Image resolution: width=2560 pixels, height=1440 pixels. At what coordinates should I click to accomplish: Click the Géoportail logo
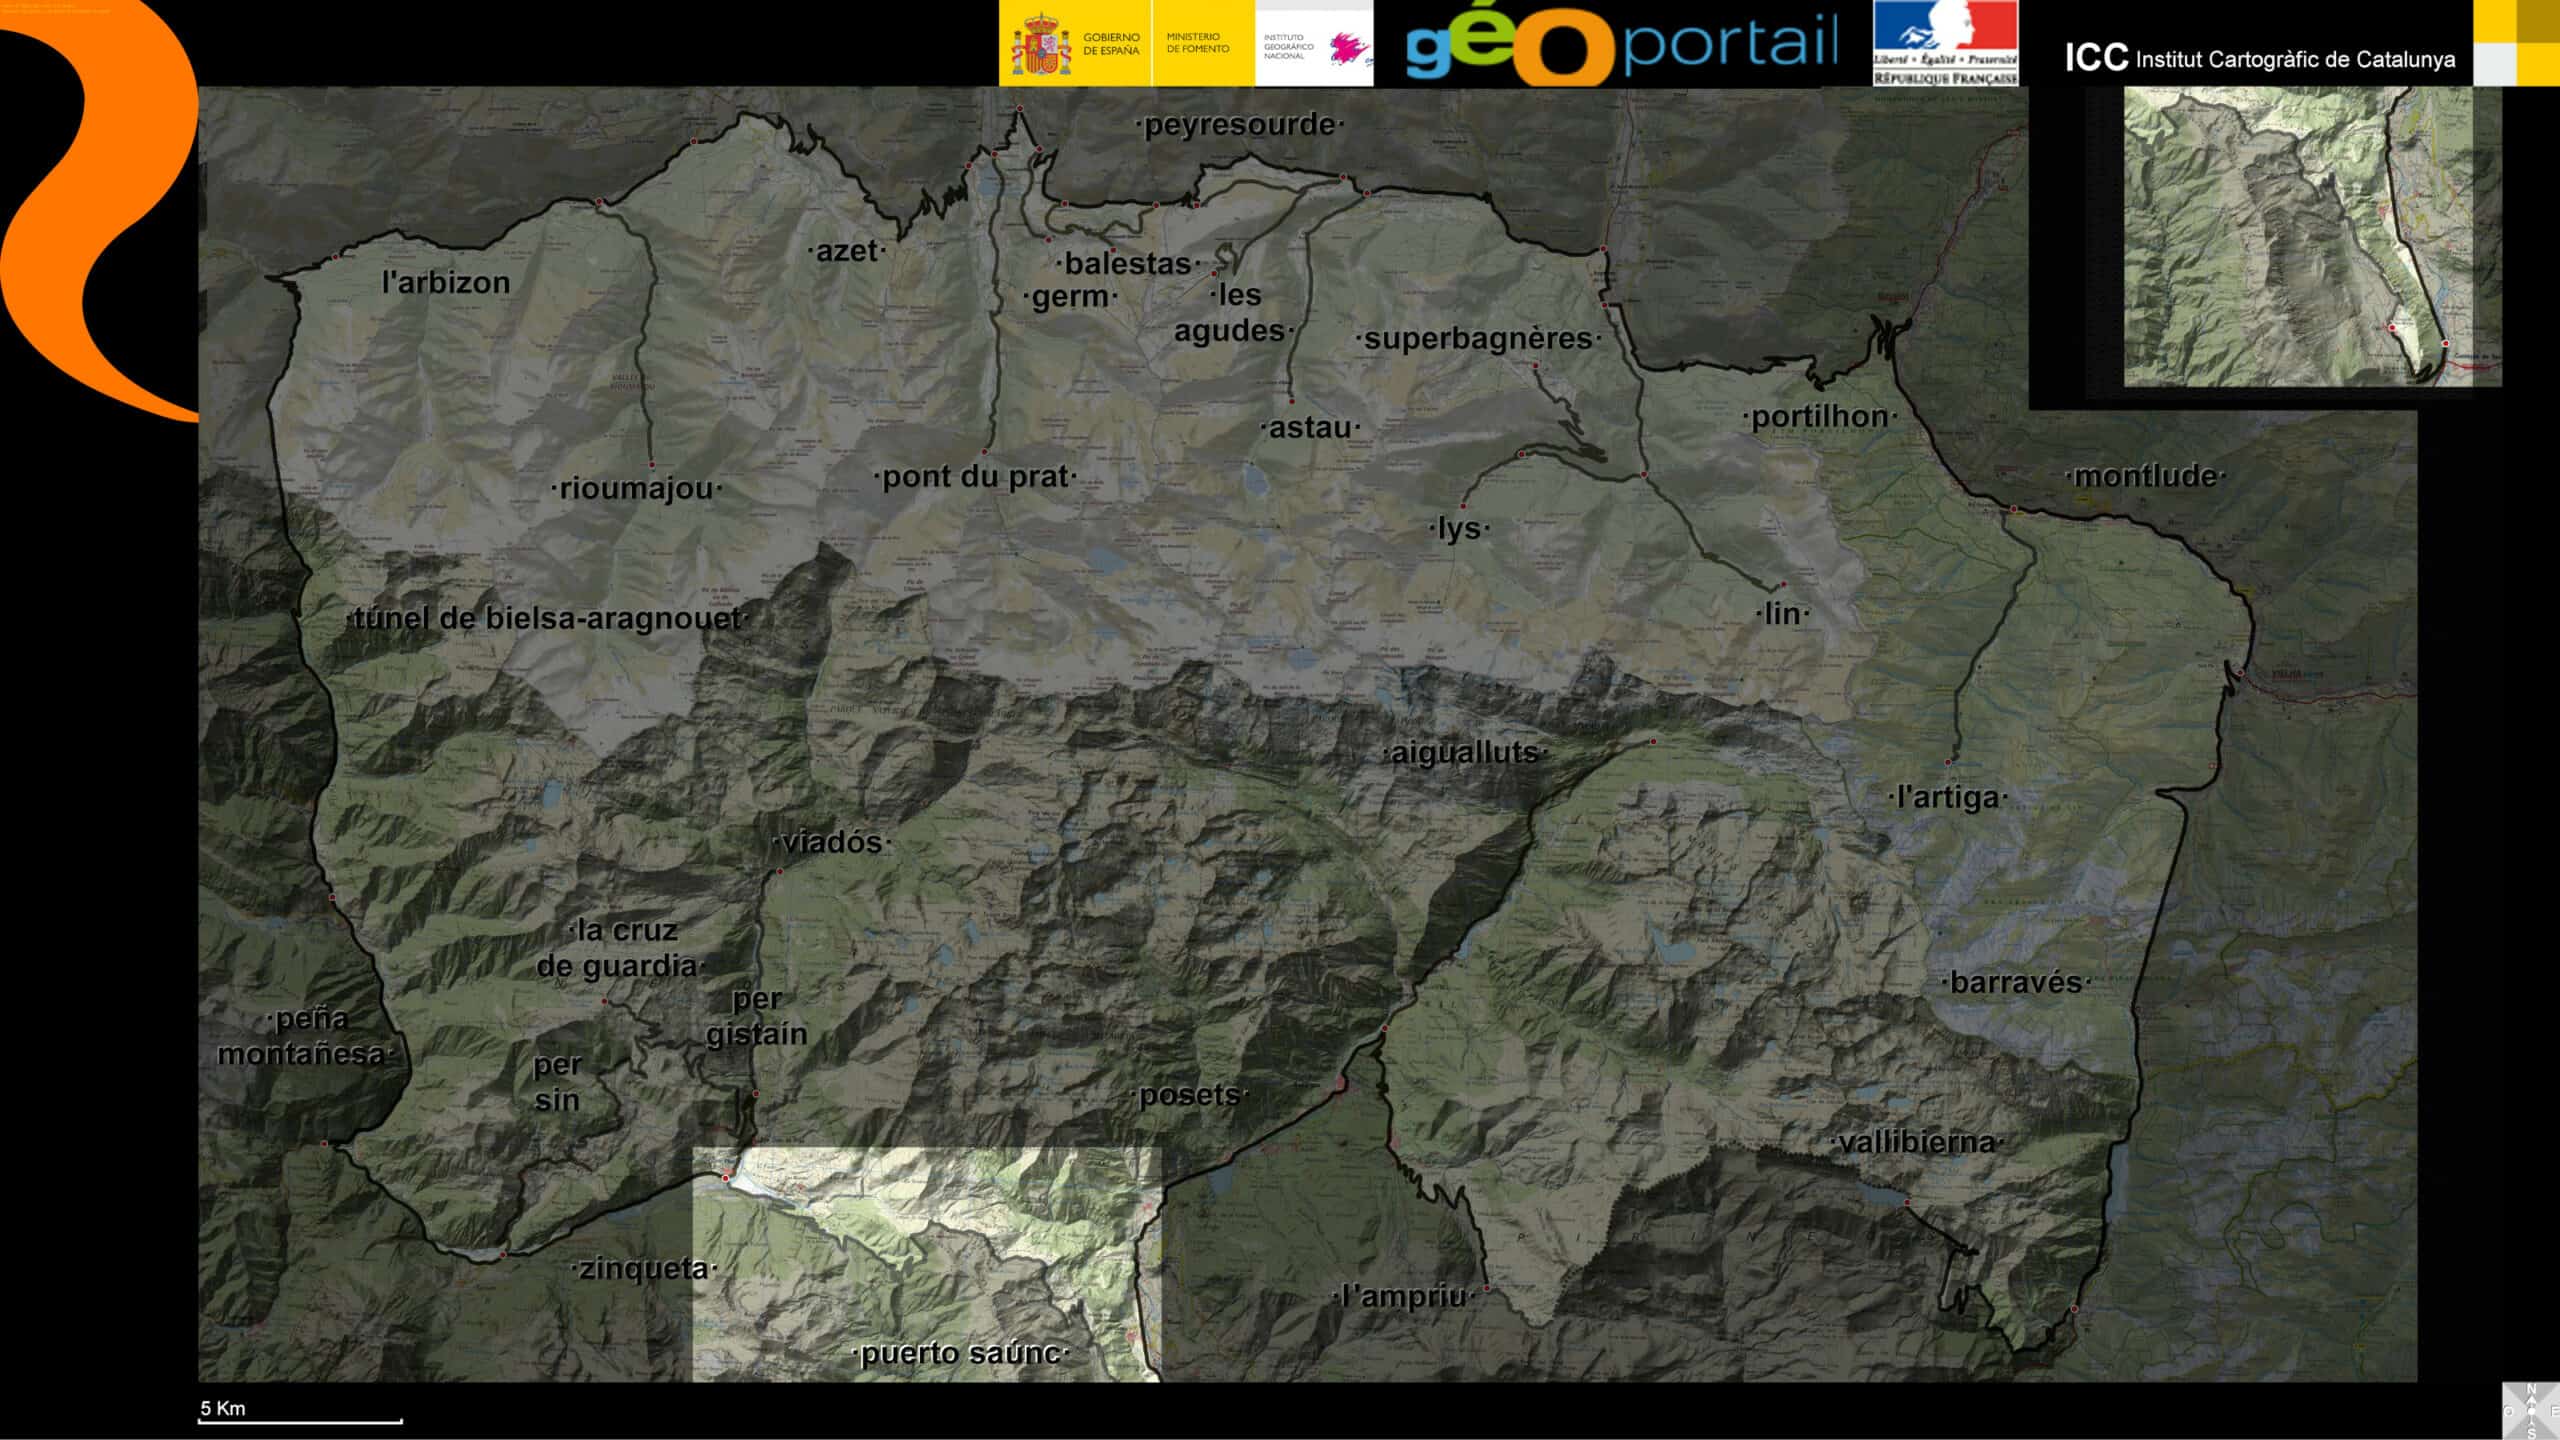click(x=1620, y=45)
